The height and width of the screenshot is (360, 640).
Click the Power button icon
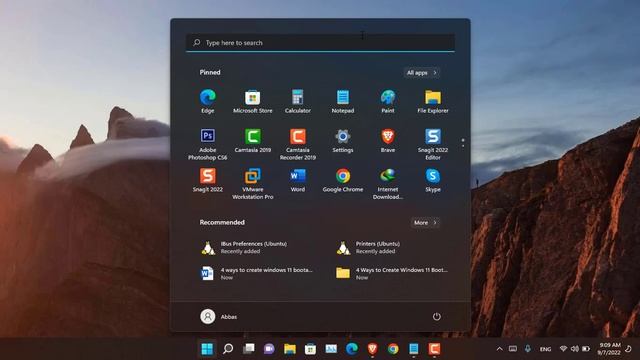[437, 317]
